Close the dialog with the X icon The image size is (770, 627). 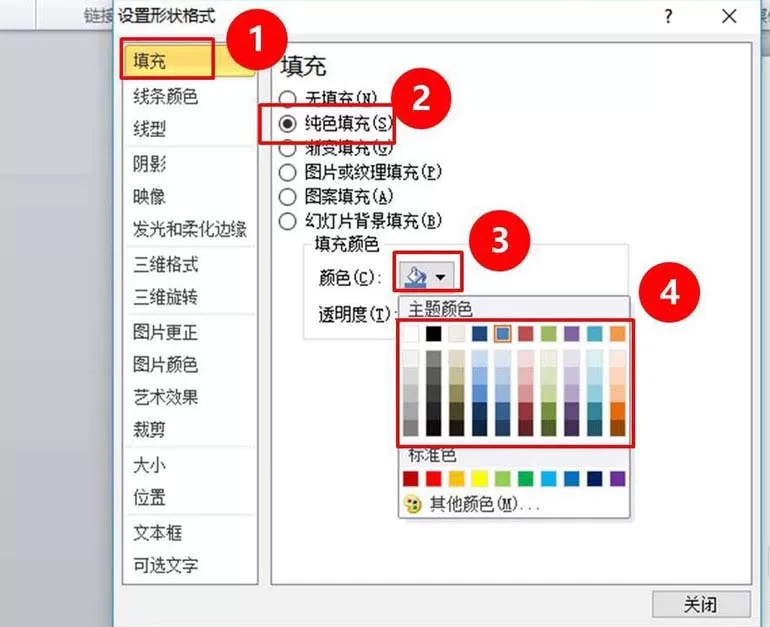(729, 16)
